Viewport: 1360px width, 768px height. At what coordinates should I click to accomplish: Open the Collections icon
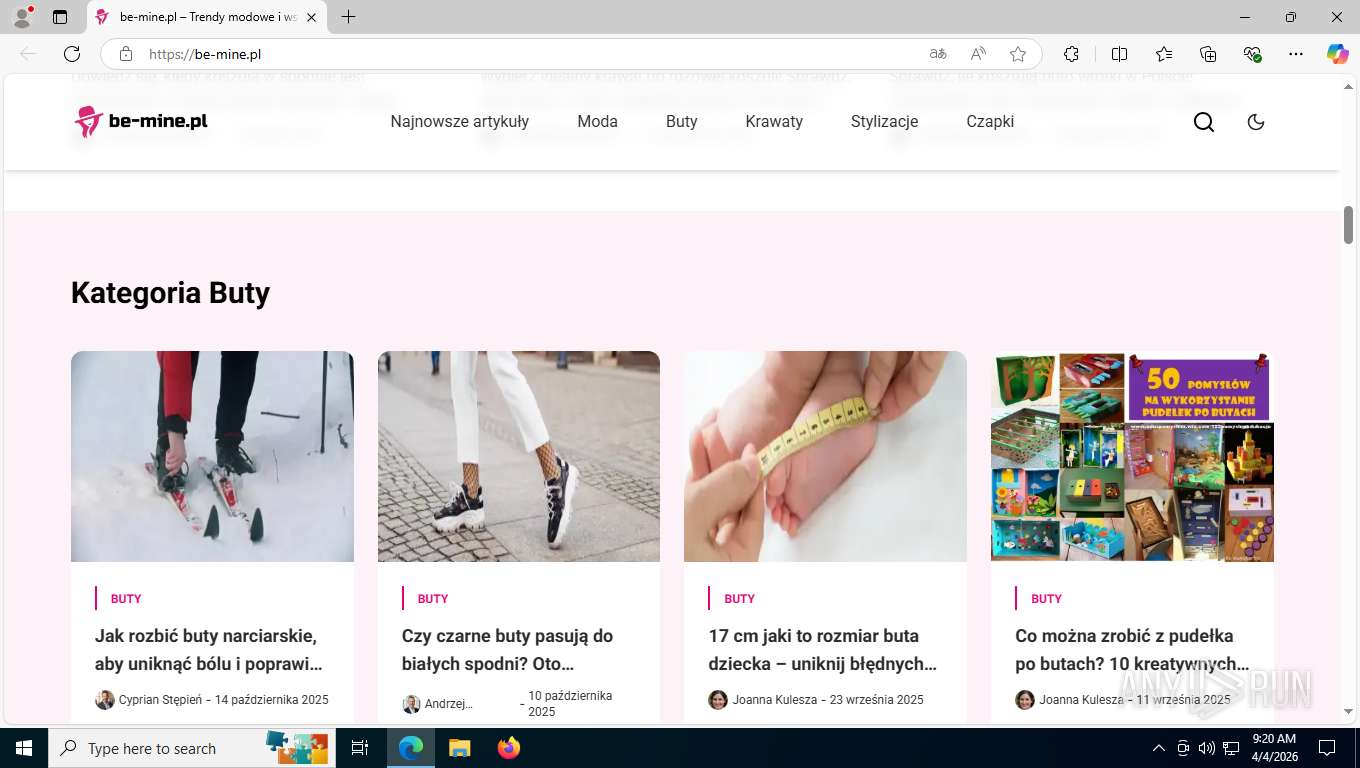1208,54
